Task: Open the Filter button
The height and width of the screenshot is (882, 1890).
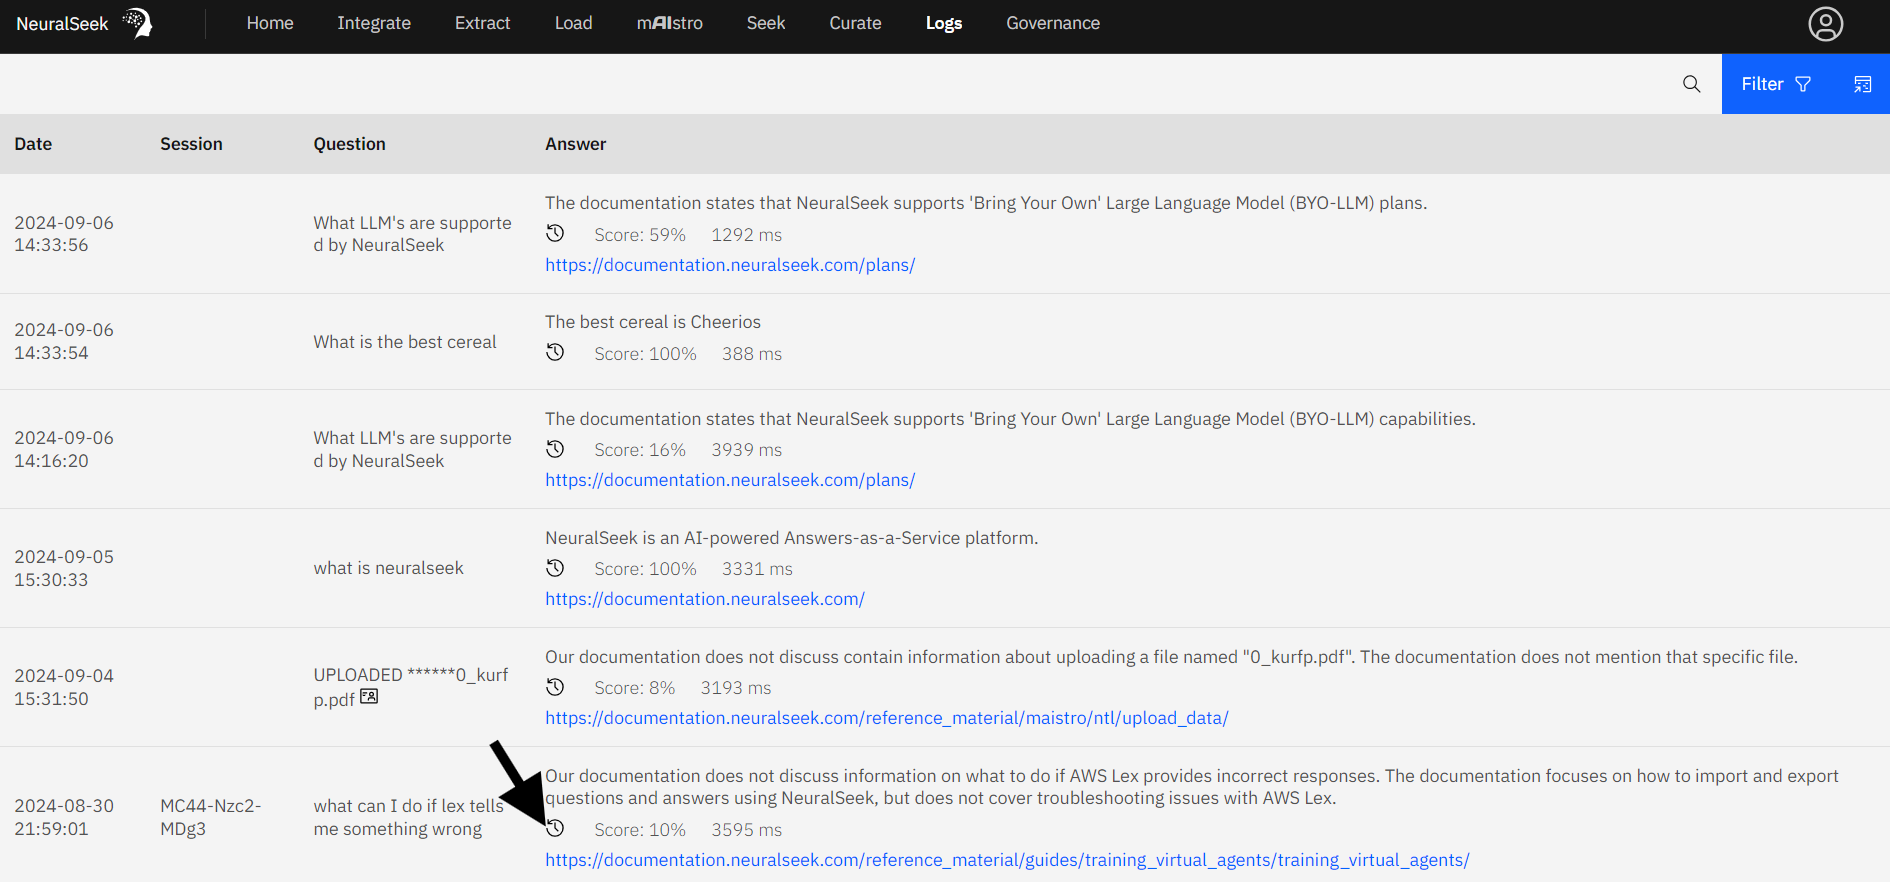Action: (x=1776, y=84)
